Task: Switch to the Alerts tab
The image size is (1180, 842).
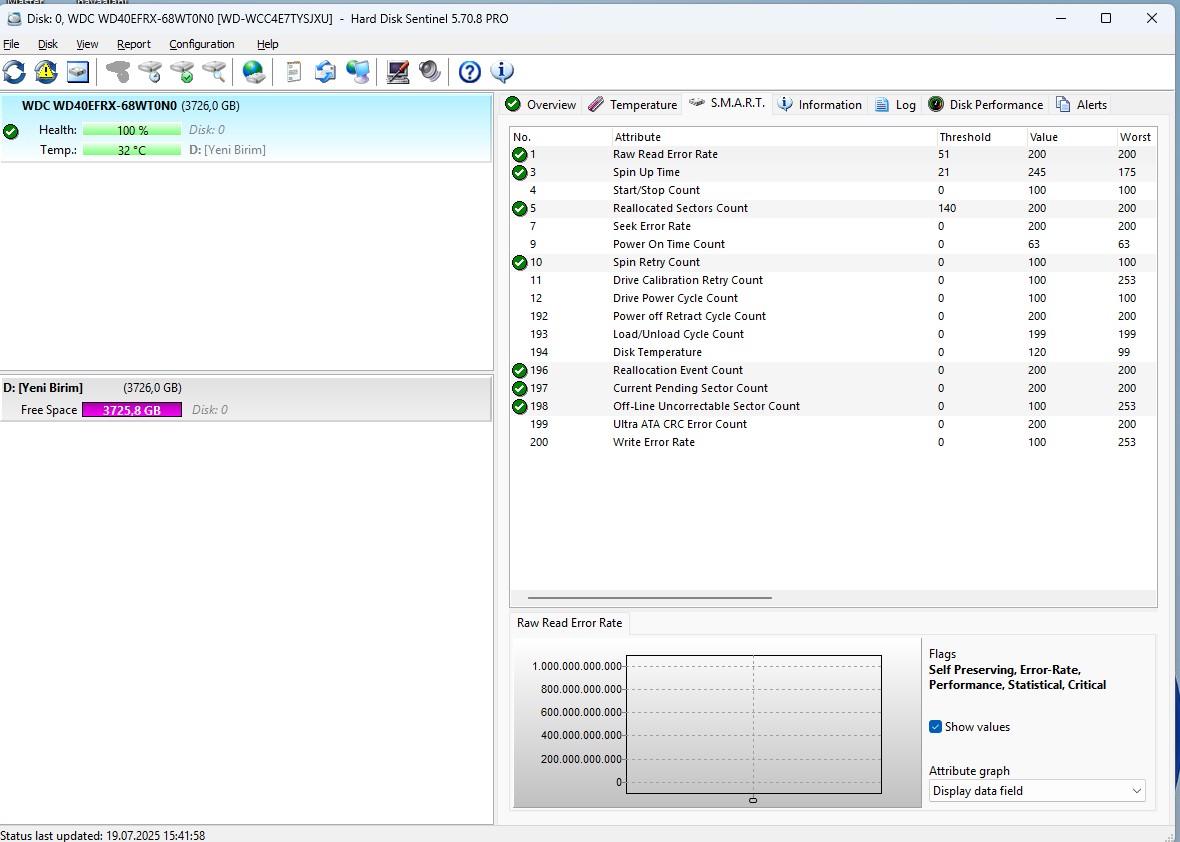Action: point(1081,105)
